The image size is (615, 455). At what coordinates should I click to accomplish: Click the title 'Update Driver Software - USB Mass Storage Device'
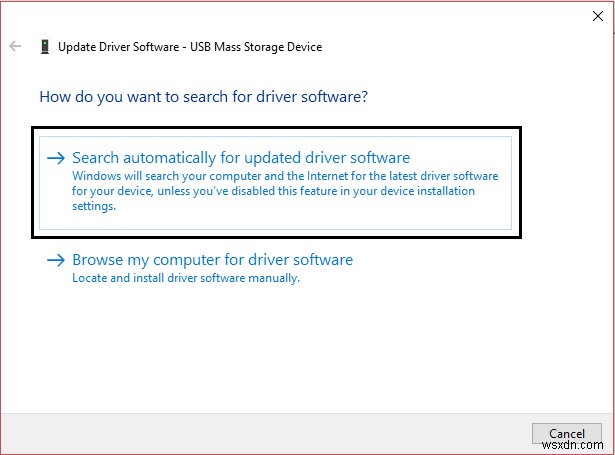click(190, 47)
